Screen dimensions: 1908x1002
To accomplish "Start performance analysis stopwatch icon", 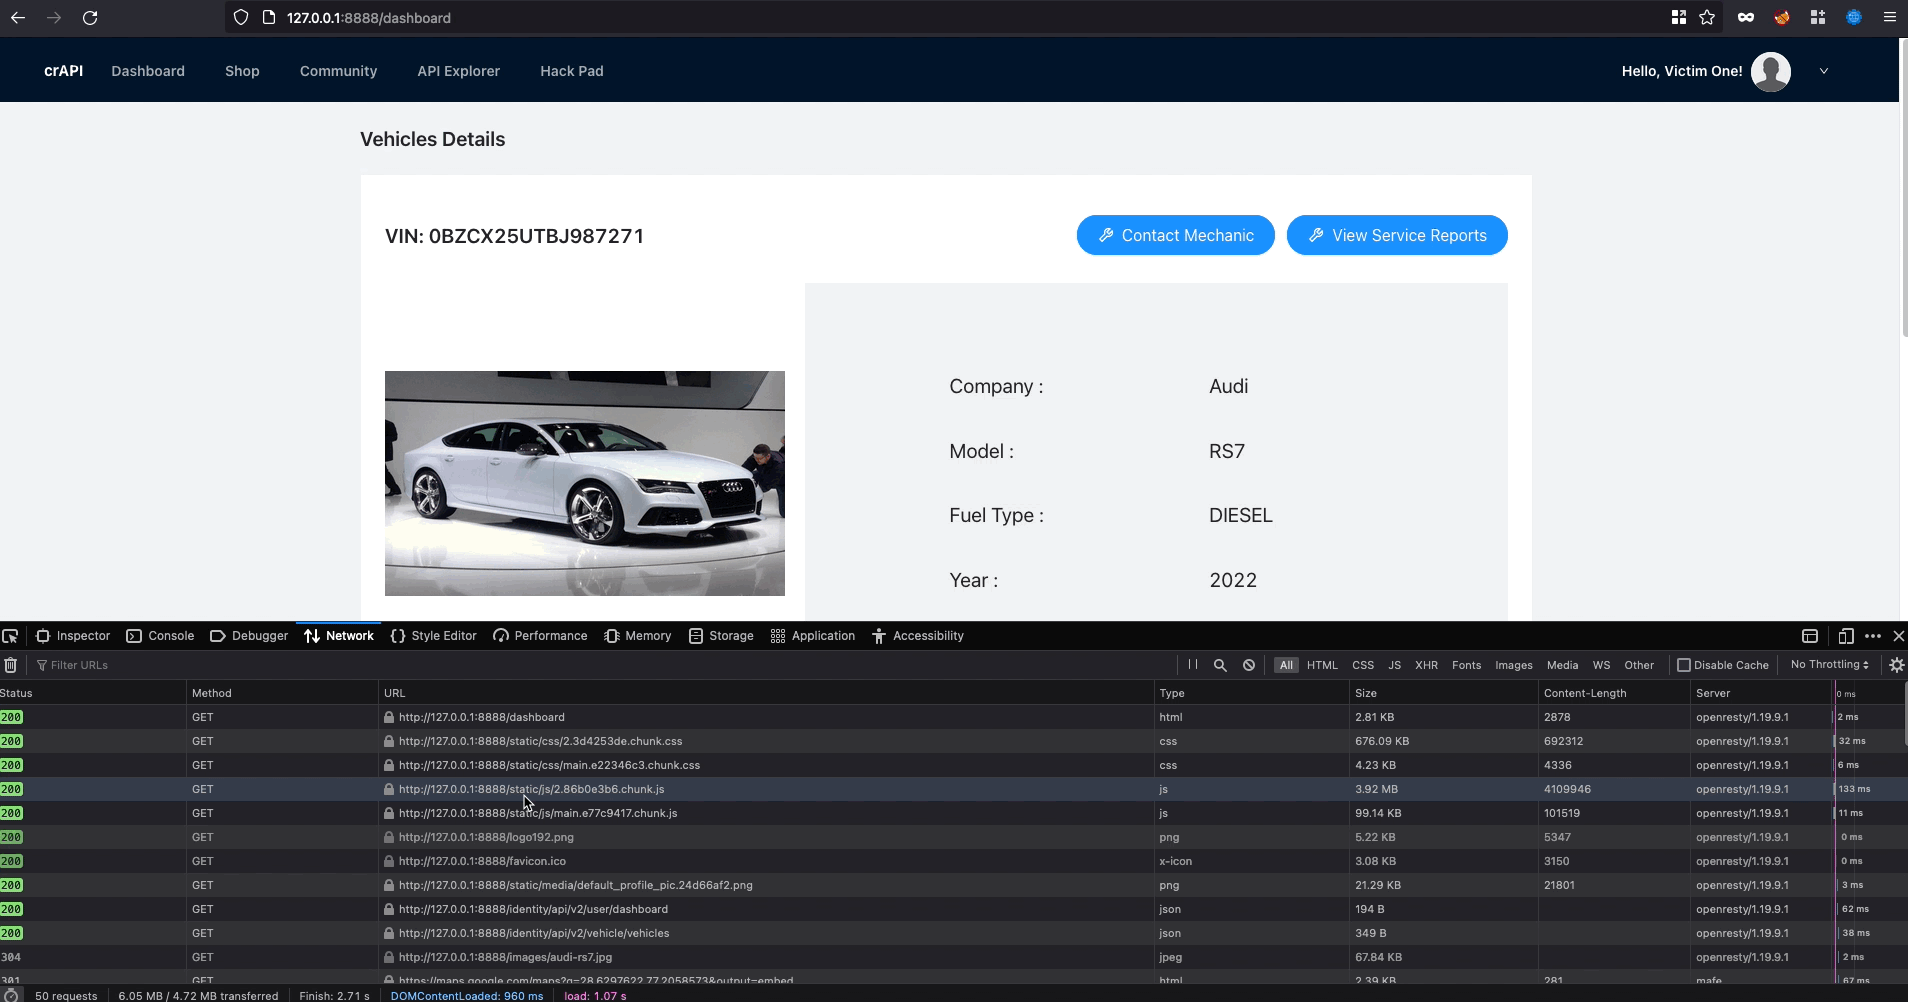I will coord(11,995).
